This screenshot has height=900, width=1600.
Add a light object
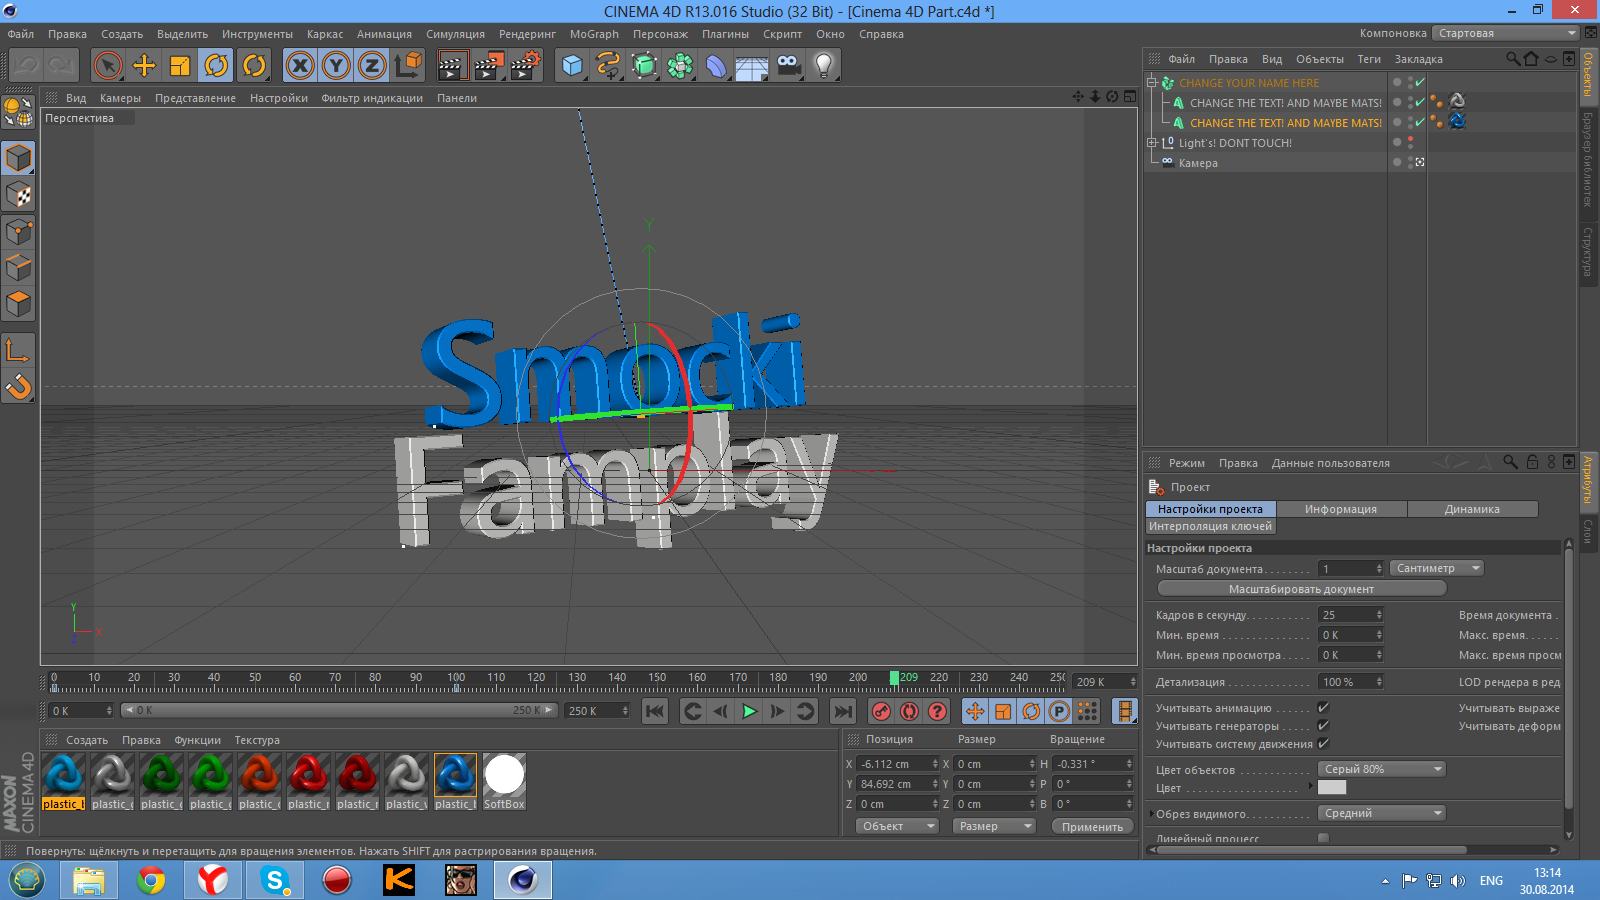824,66
